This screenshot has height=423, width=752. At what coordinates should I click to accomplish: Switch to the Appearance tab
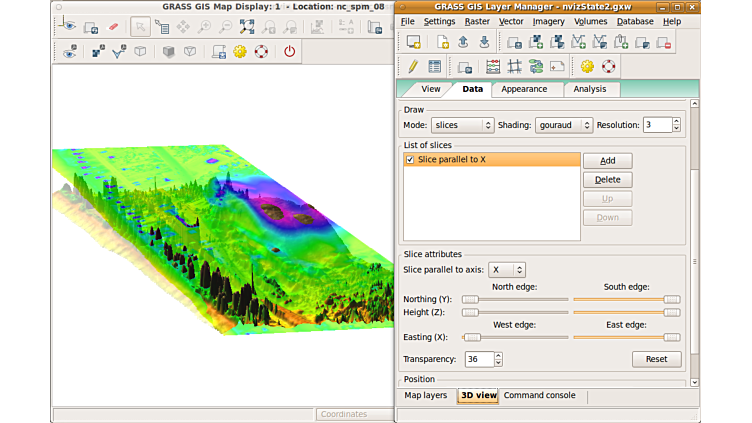[524, 89]
